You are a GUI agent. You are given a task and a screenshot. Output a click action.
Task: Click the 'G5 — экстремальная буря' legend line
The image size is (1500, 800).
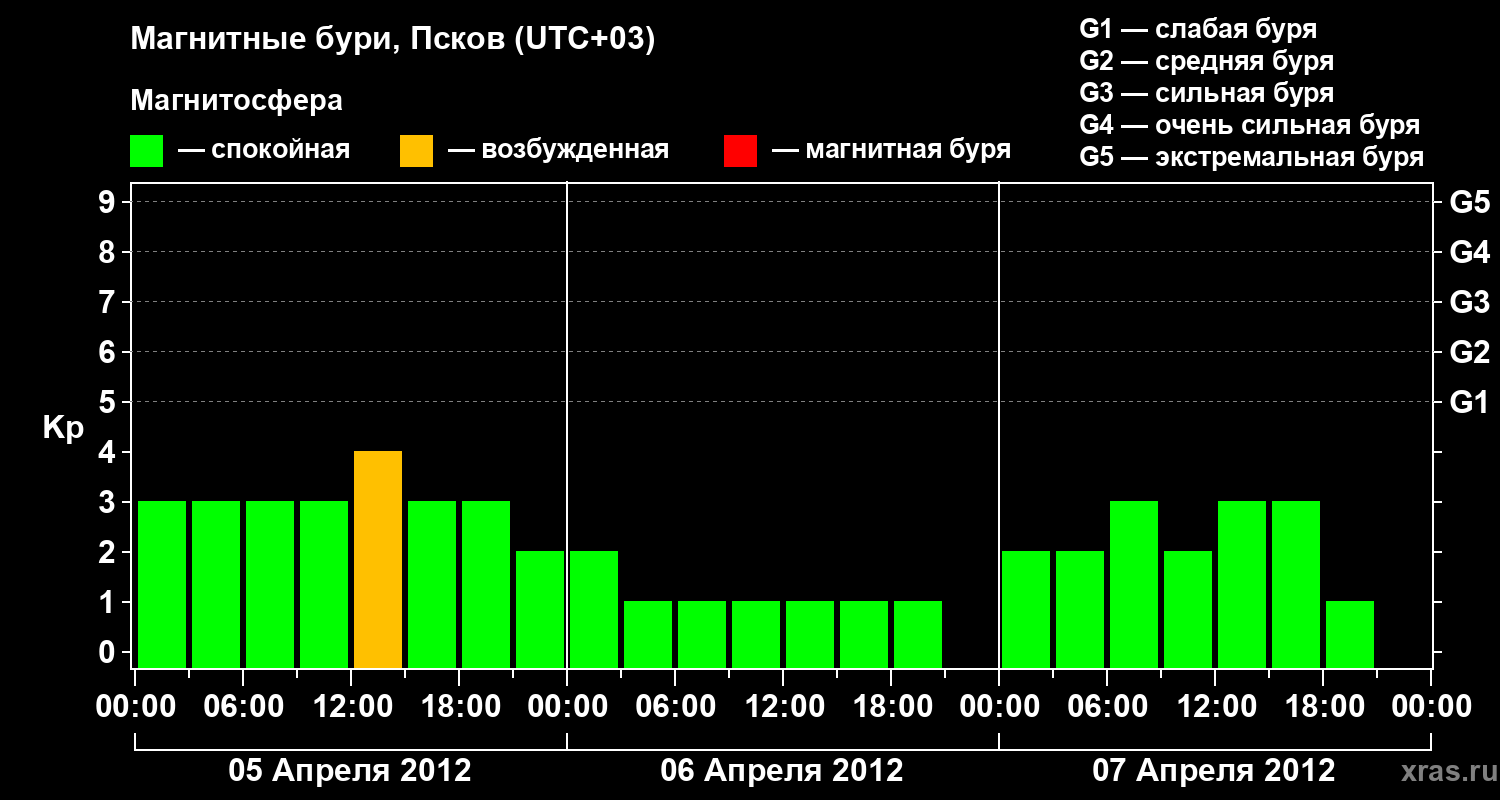(1251, 157)
